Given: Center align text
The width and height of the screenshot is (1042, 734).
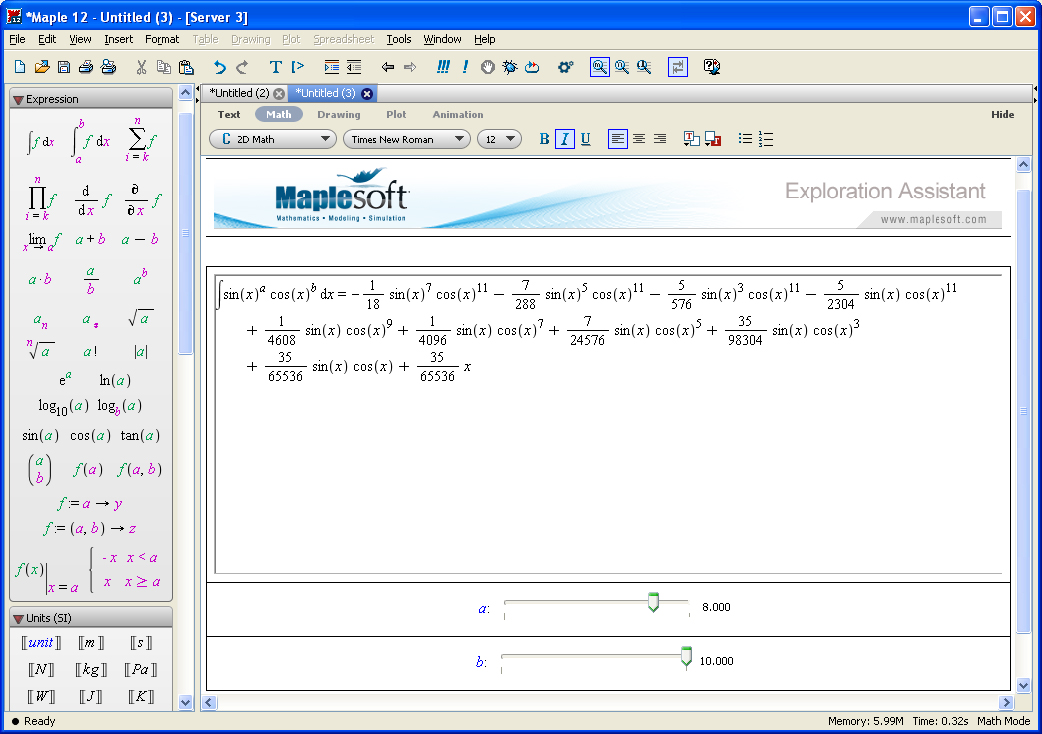Looking at the screenshot, I should point(639,139).
